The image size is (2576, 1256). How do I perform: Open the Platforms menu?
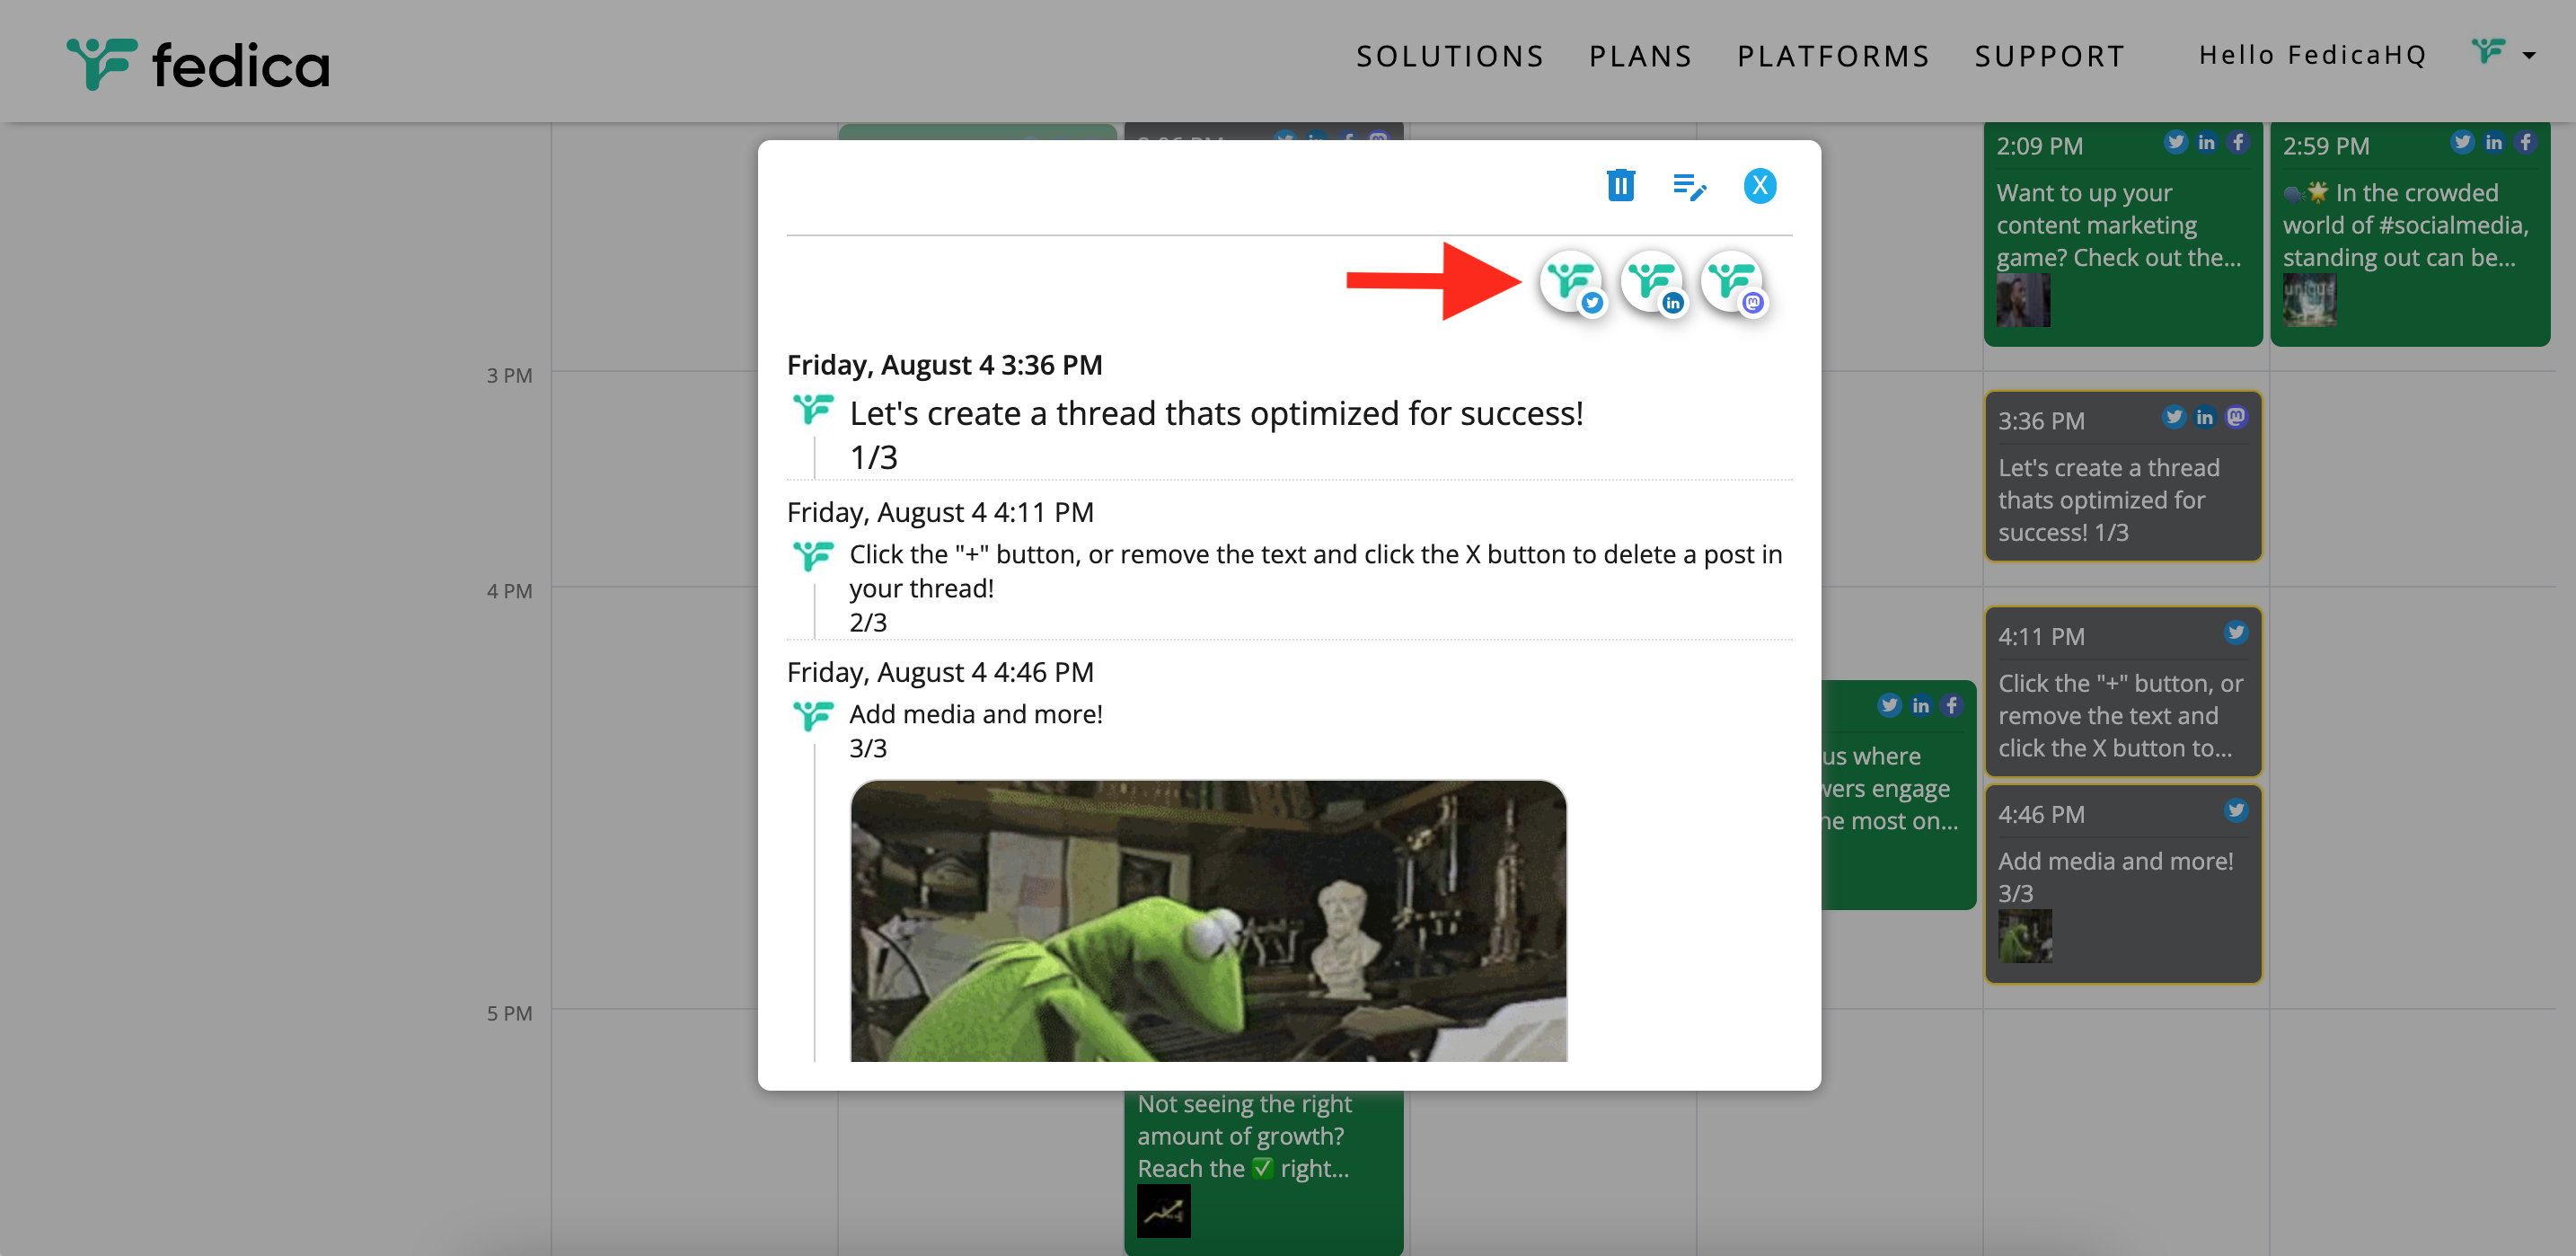[1833, 56]
